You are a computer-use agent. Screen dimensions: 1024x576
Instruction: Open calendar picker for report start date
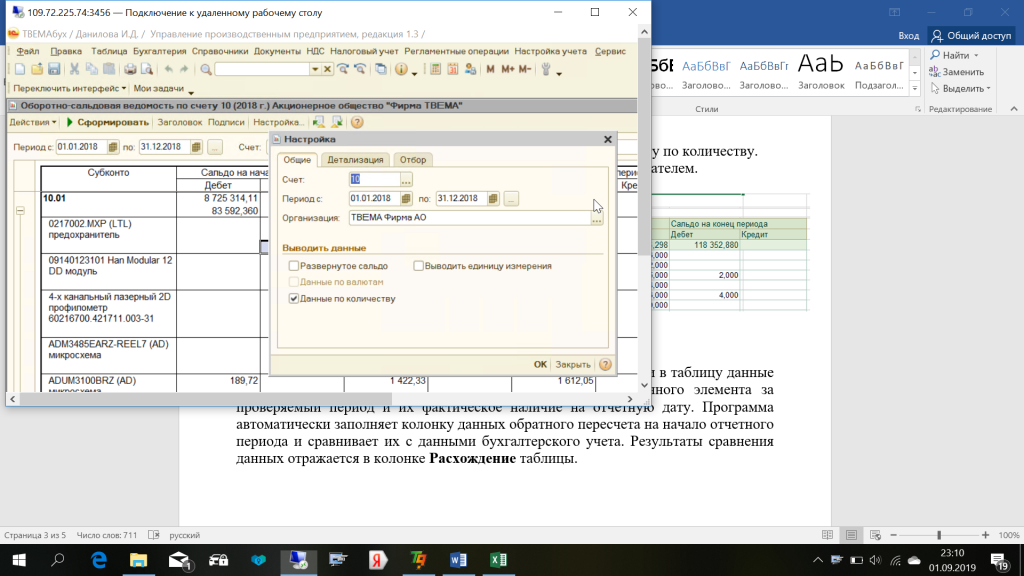113,147
